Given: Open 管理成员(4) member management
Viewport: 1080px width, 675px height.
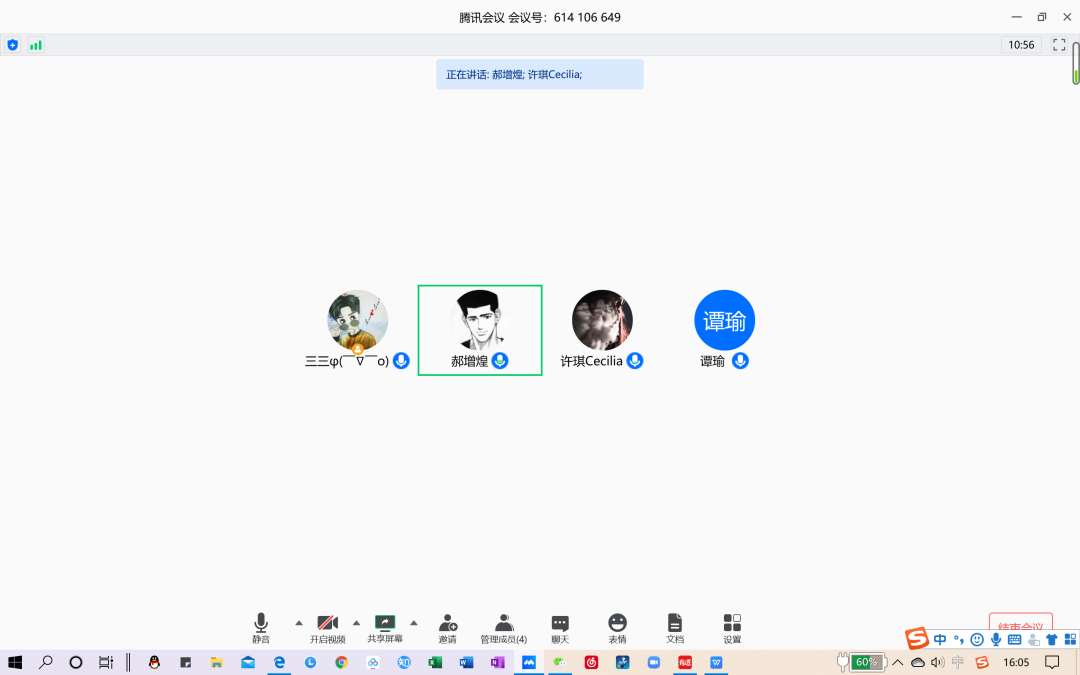Looking at the screenshot, I should click(x=504, y=627).
